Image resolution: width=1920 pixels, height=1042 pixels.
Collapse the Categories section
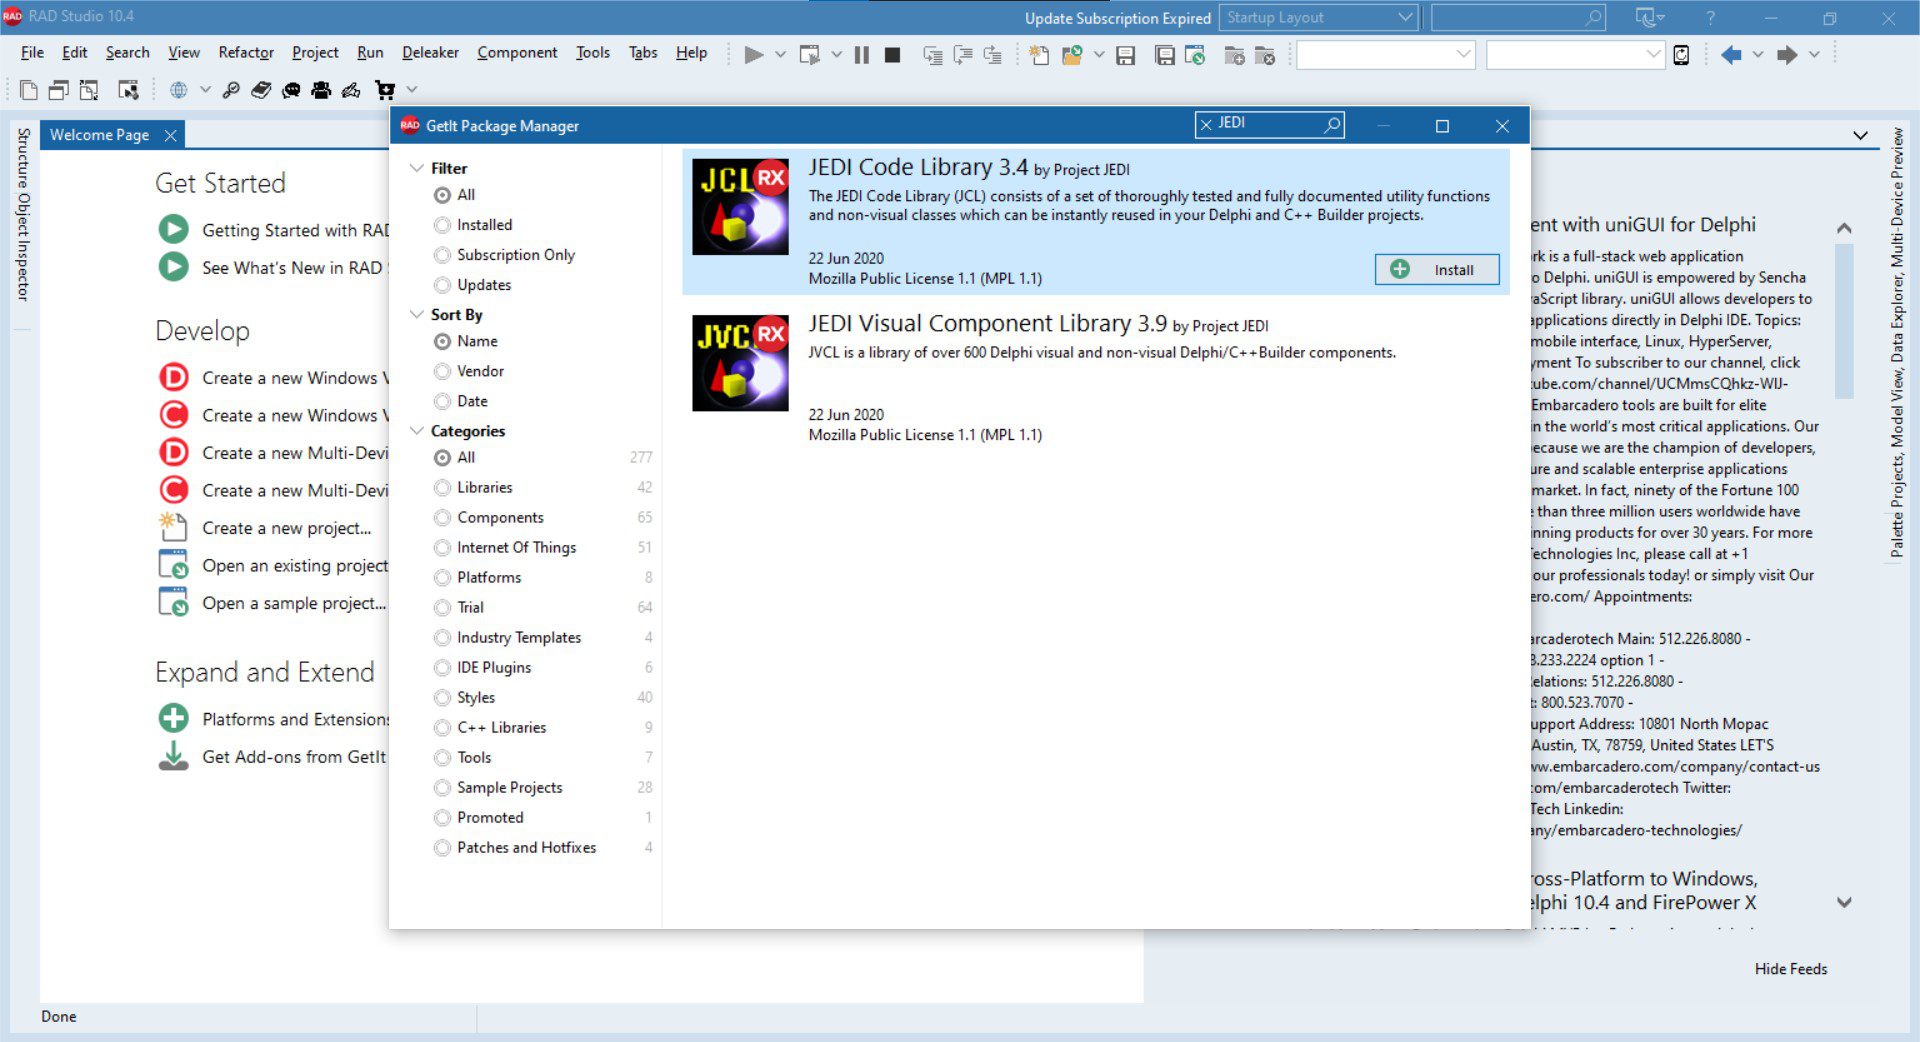pos(416,431)
